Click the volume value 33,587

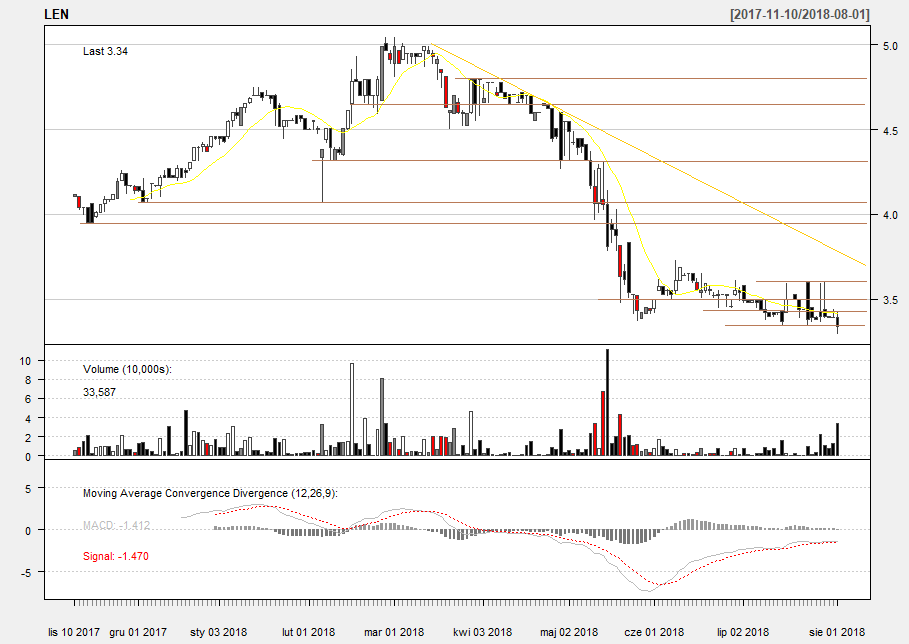pos(99,392)
